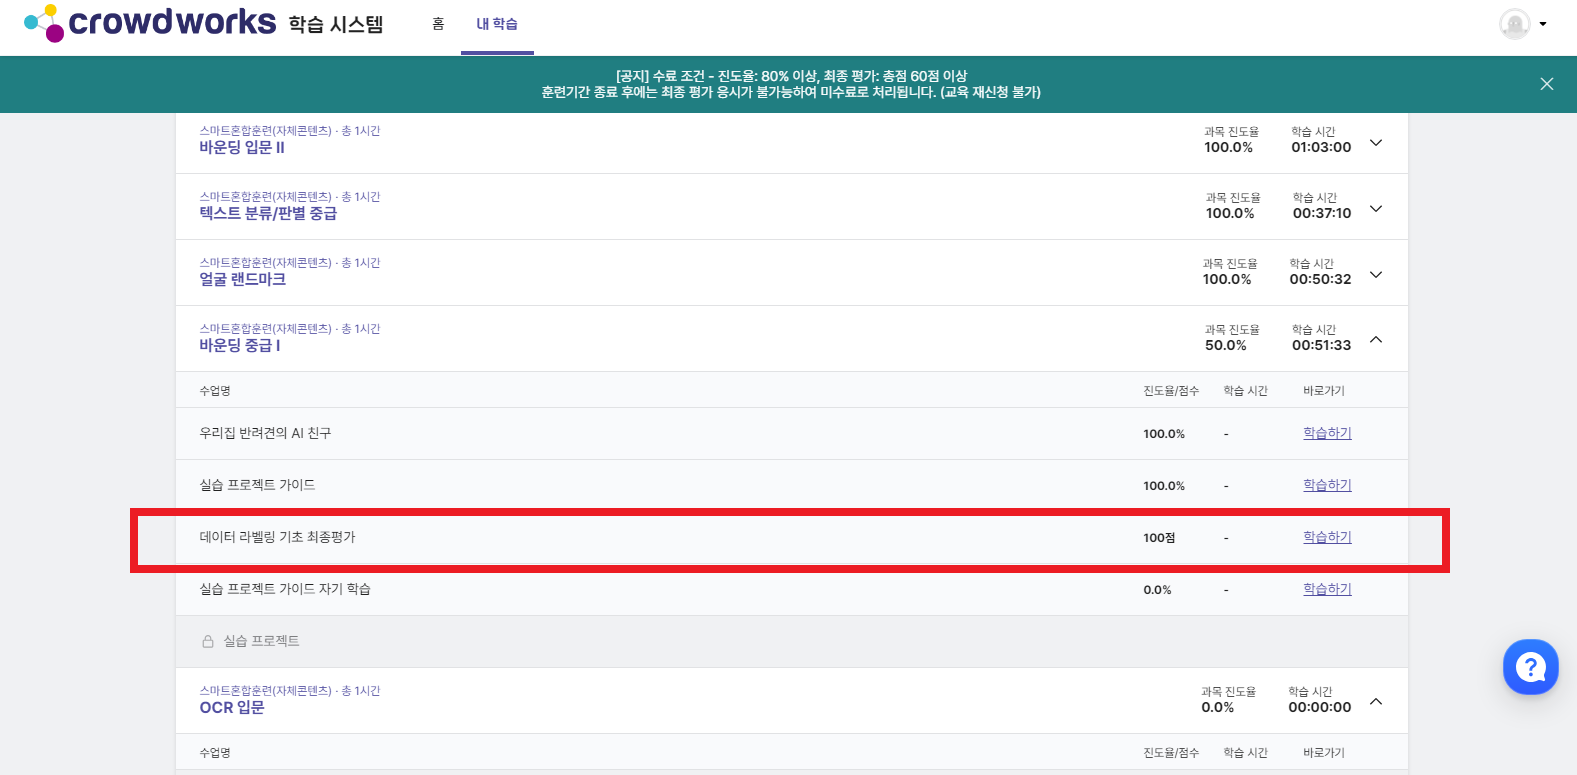Open the help chat bubble icon
The height and width of the screenshot is (775, 1577).
click(1531, 667)
